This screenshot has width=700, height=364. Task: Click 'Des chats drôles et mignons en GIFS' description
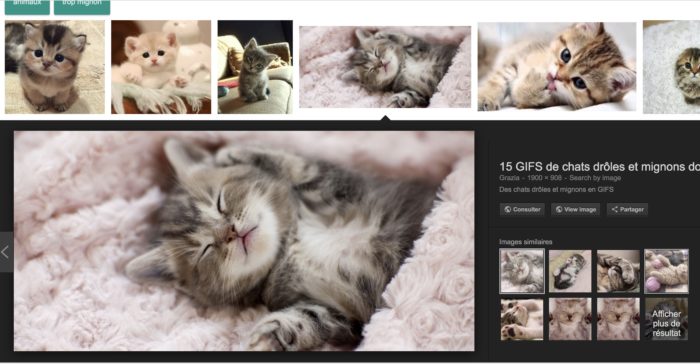click(x=556, y=189)
